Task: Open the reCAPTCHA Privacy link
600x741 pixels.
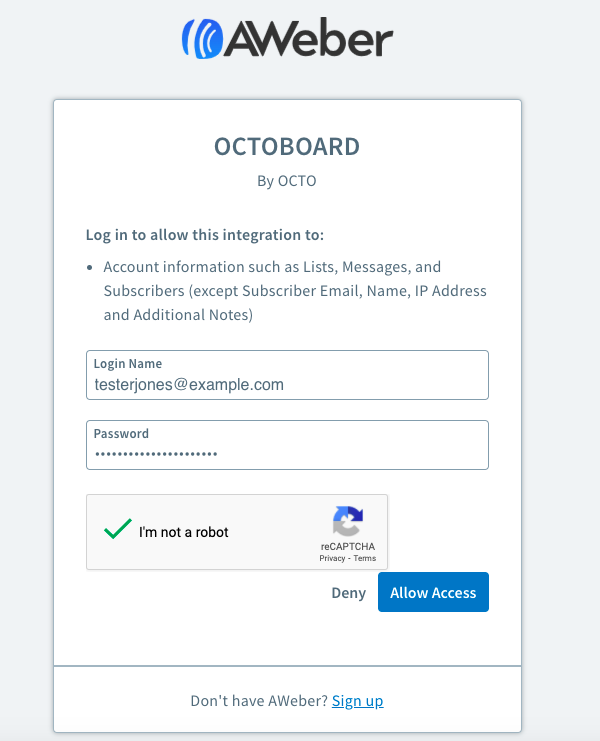Action: pyautogui.click(x=332, y=558)
